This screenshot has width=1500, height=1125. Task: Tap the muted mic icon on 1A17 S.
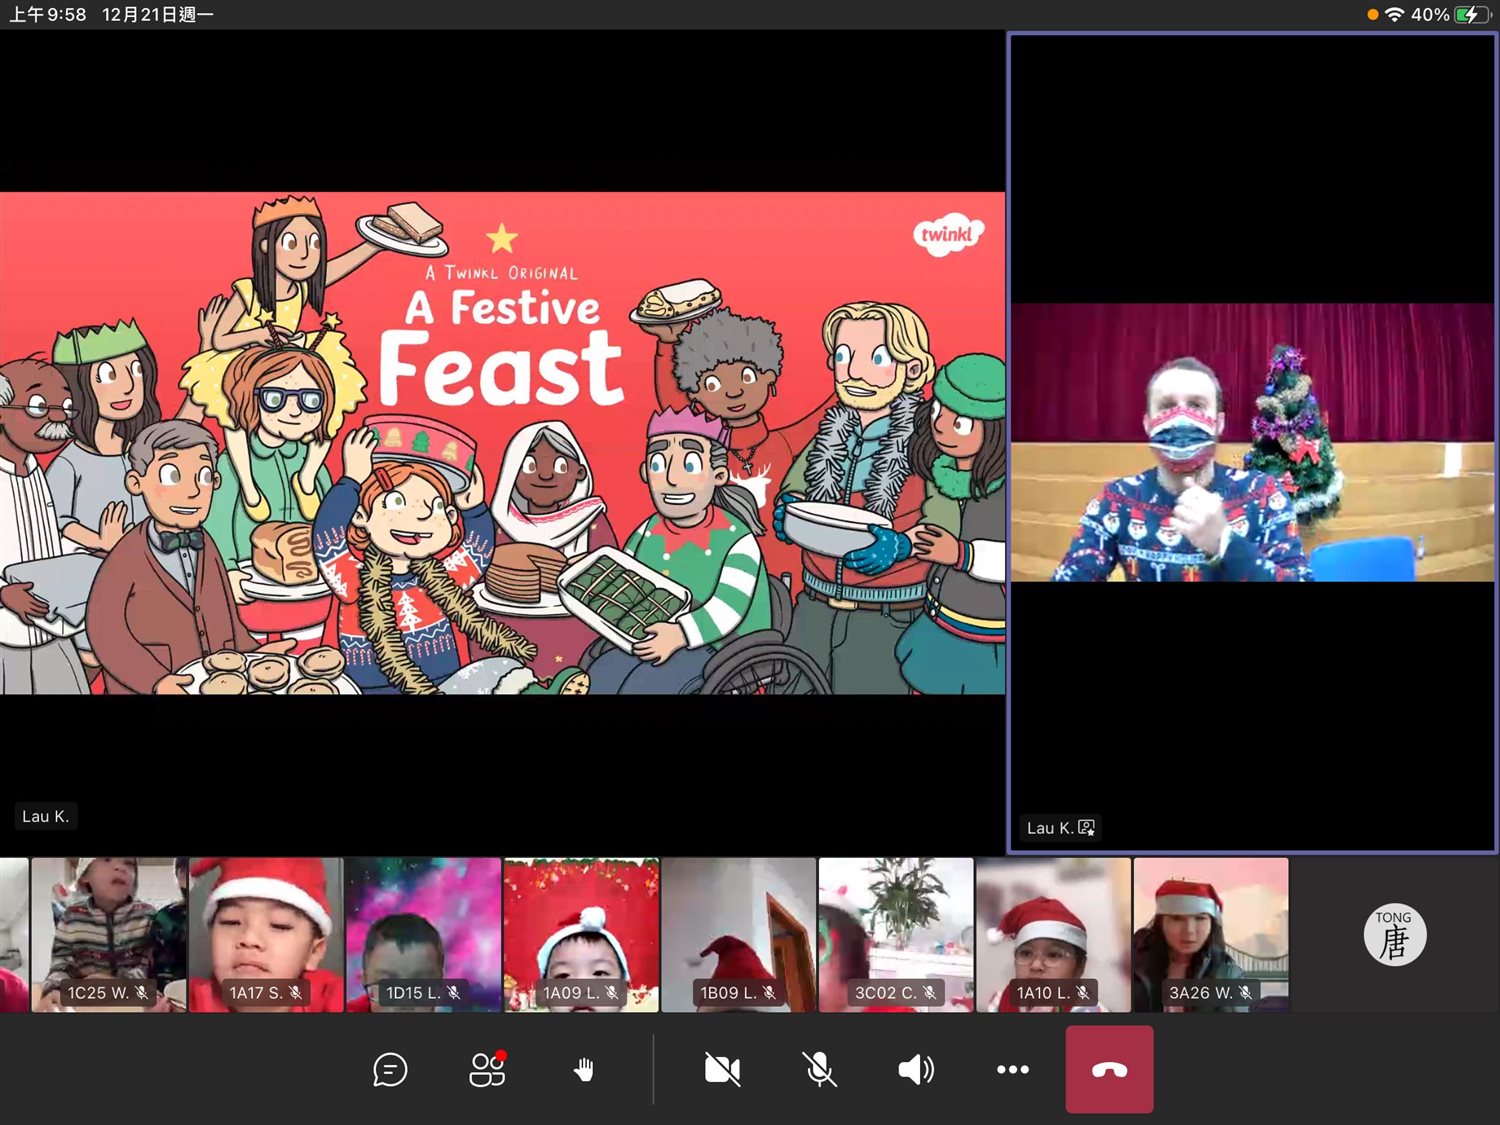(296, 993)
